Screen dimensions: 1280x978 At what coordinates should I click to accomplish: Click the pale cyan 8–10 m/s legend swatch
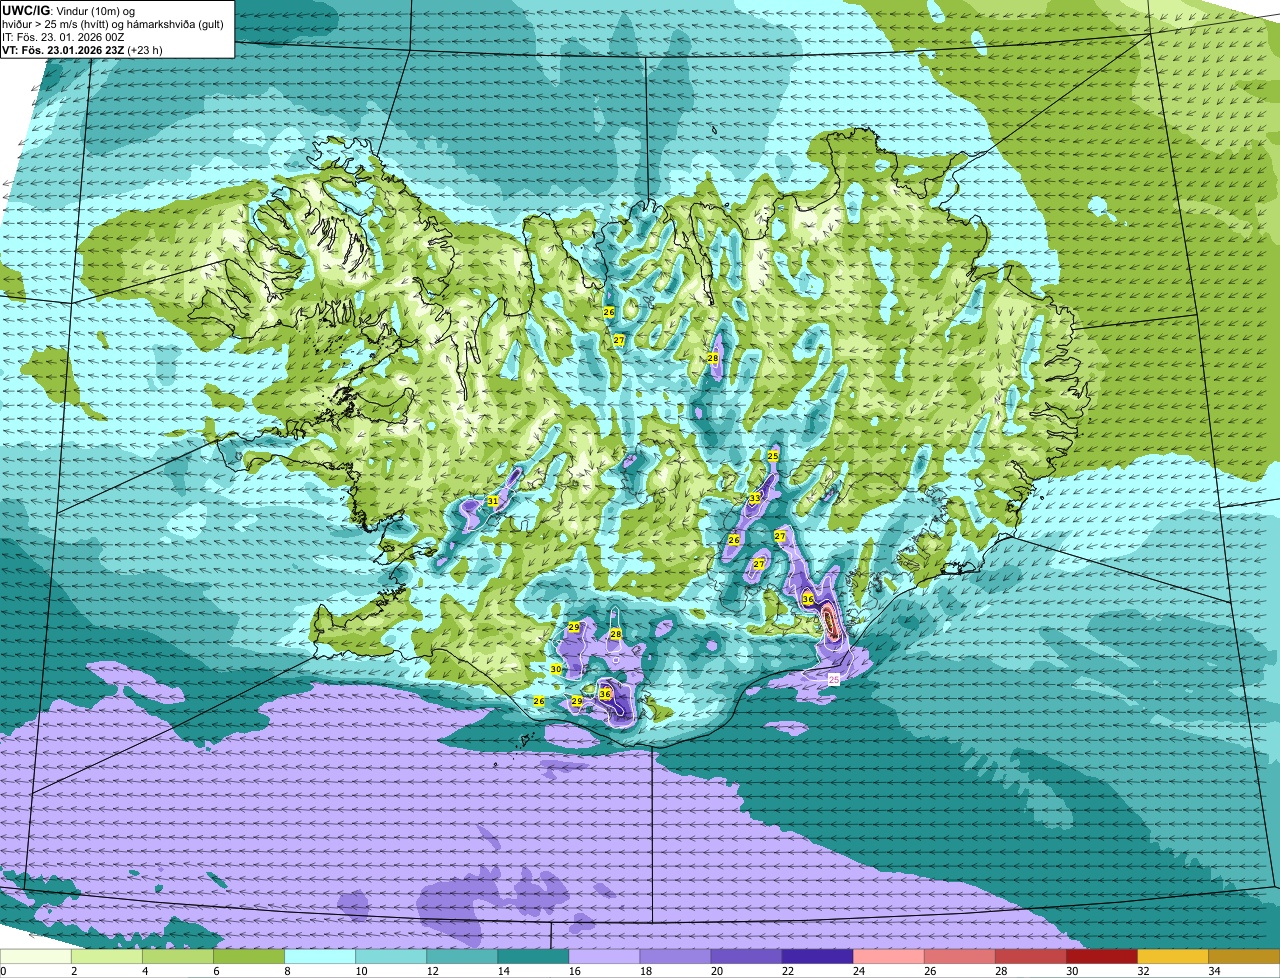coord(320,956)
